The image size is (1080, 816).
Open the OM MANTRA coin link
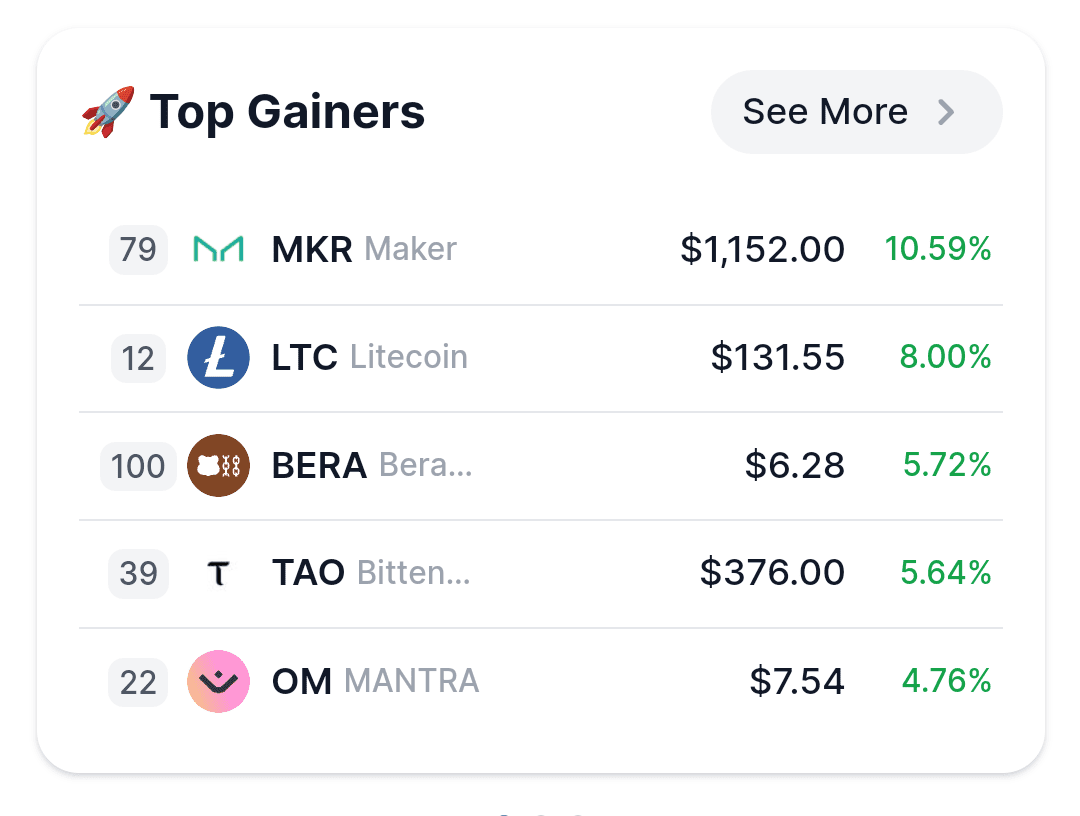[375, 681]
